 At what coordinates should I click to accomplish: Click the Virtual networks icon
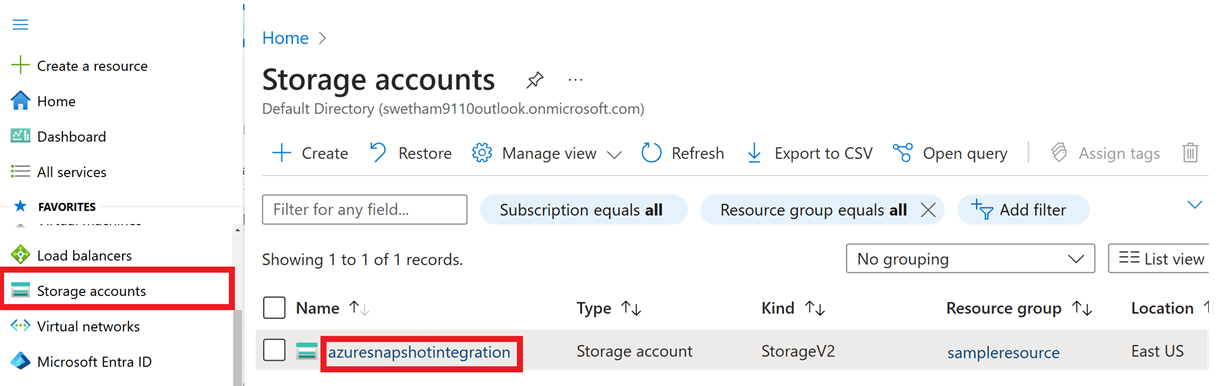[x=20, y=326]
